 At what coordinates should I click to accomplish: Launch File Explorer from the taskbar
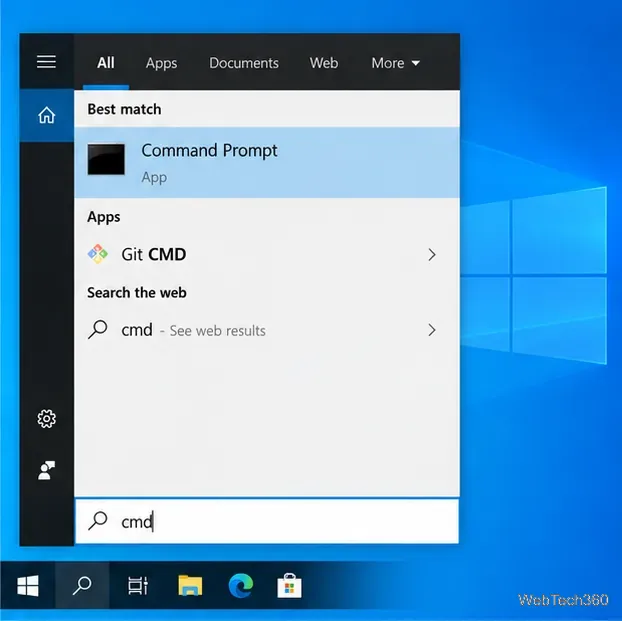coord(190,585)
